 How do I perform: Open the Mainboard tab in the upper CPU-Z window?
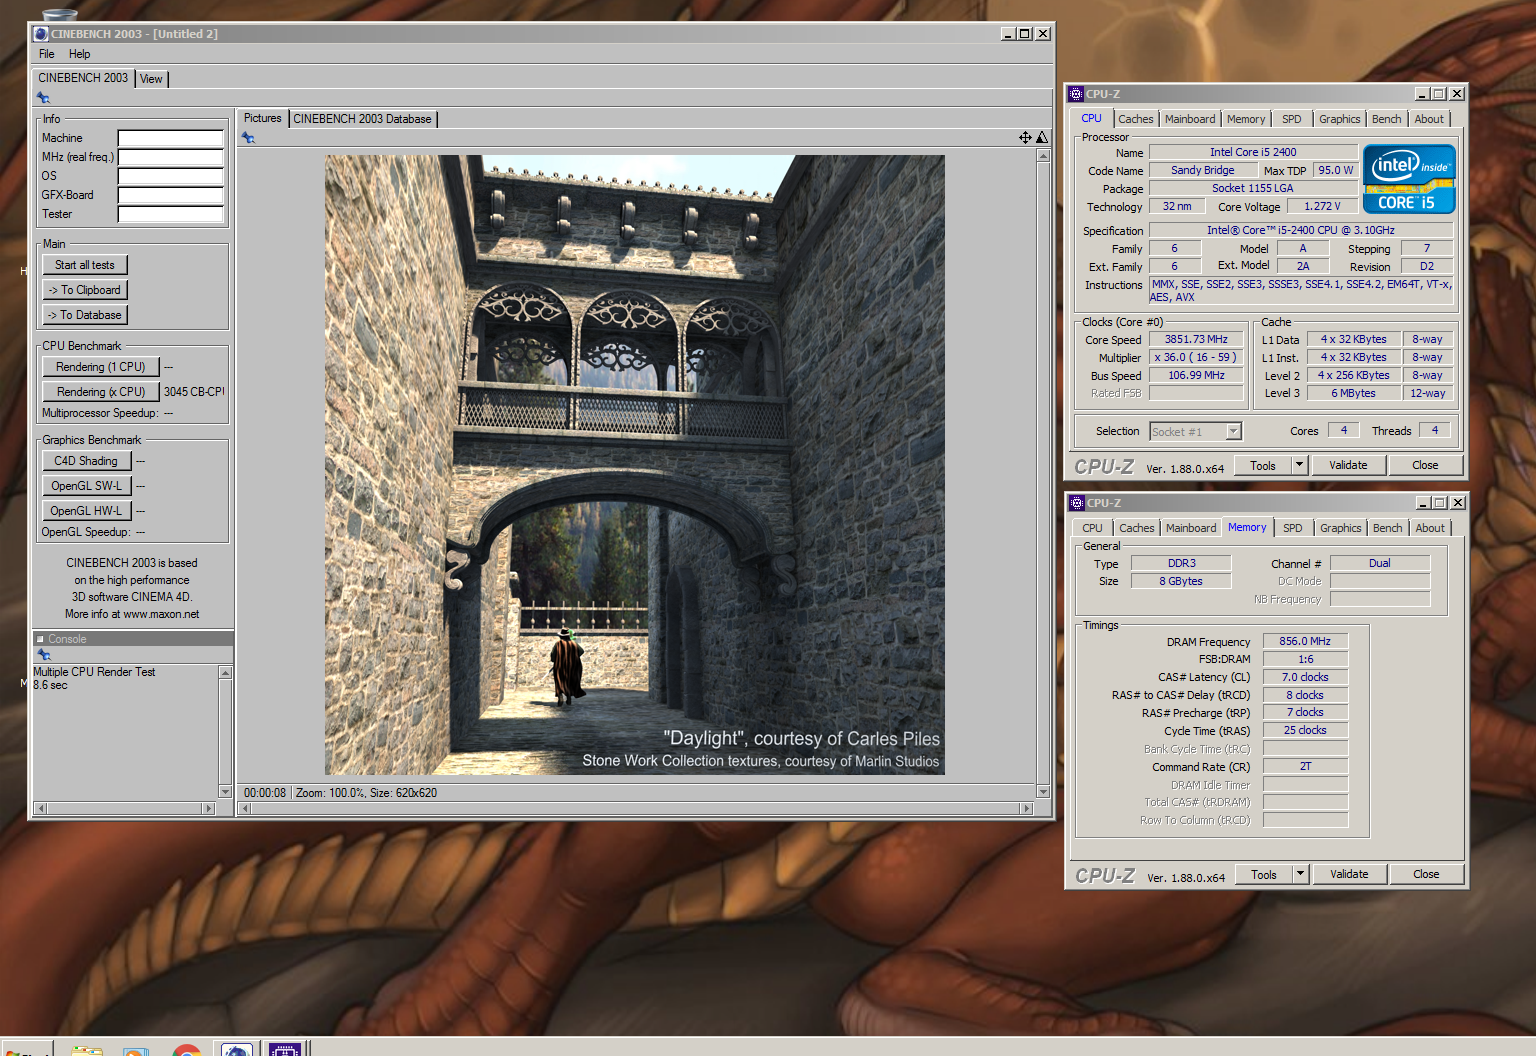1190,119
